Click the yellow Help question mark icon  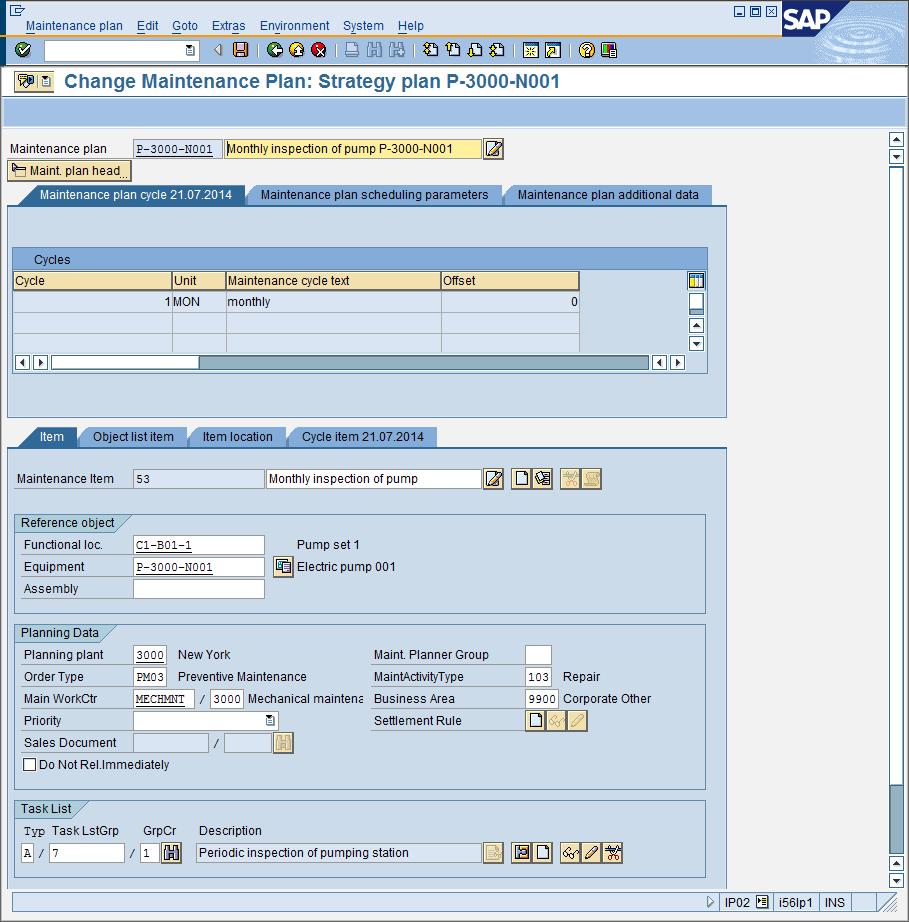tap(586, 50)
